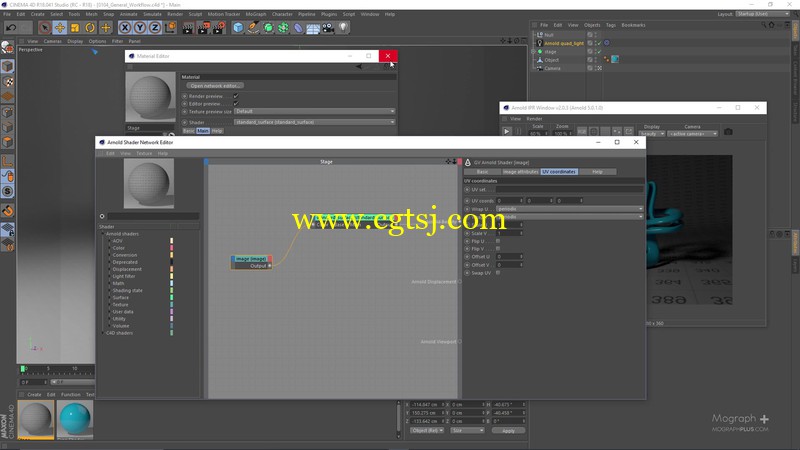
Task: Click the Arnold cone icon in shader panel
Action: tap(467, 163)
